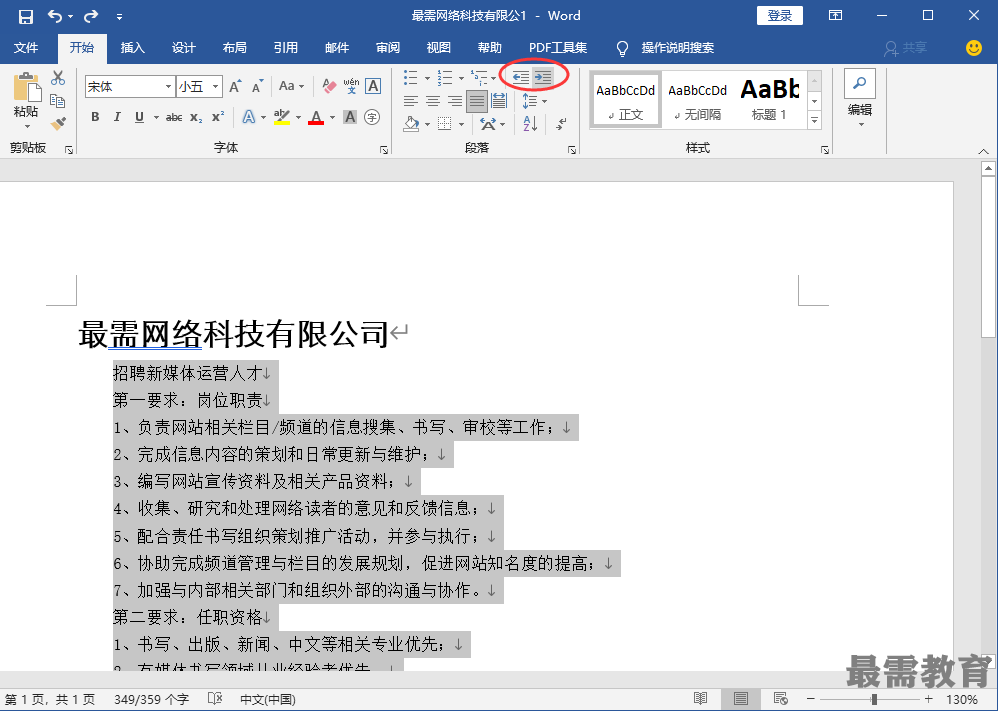Image resolution: width=998 pixels, height=711 pixels.
Task: Open the 编辑 search group
Action: 860,99
